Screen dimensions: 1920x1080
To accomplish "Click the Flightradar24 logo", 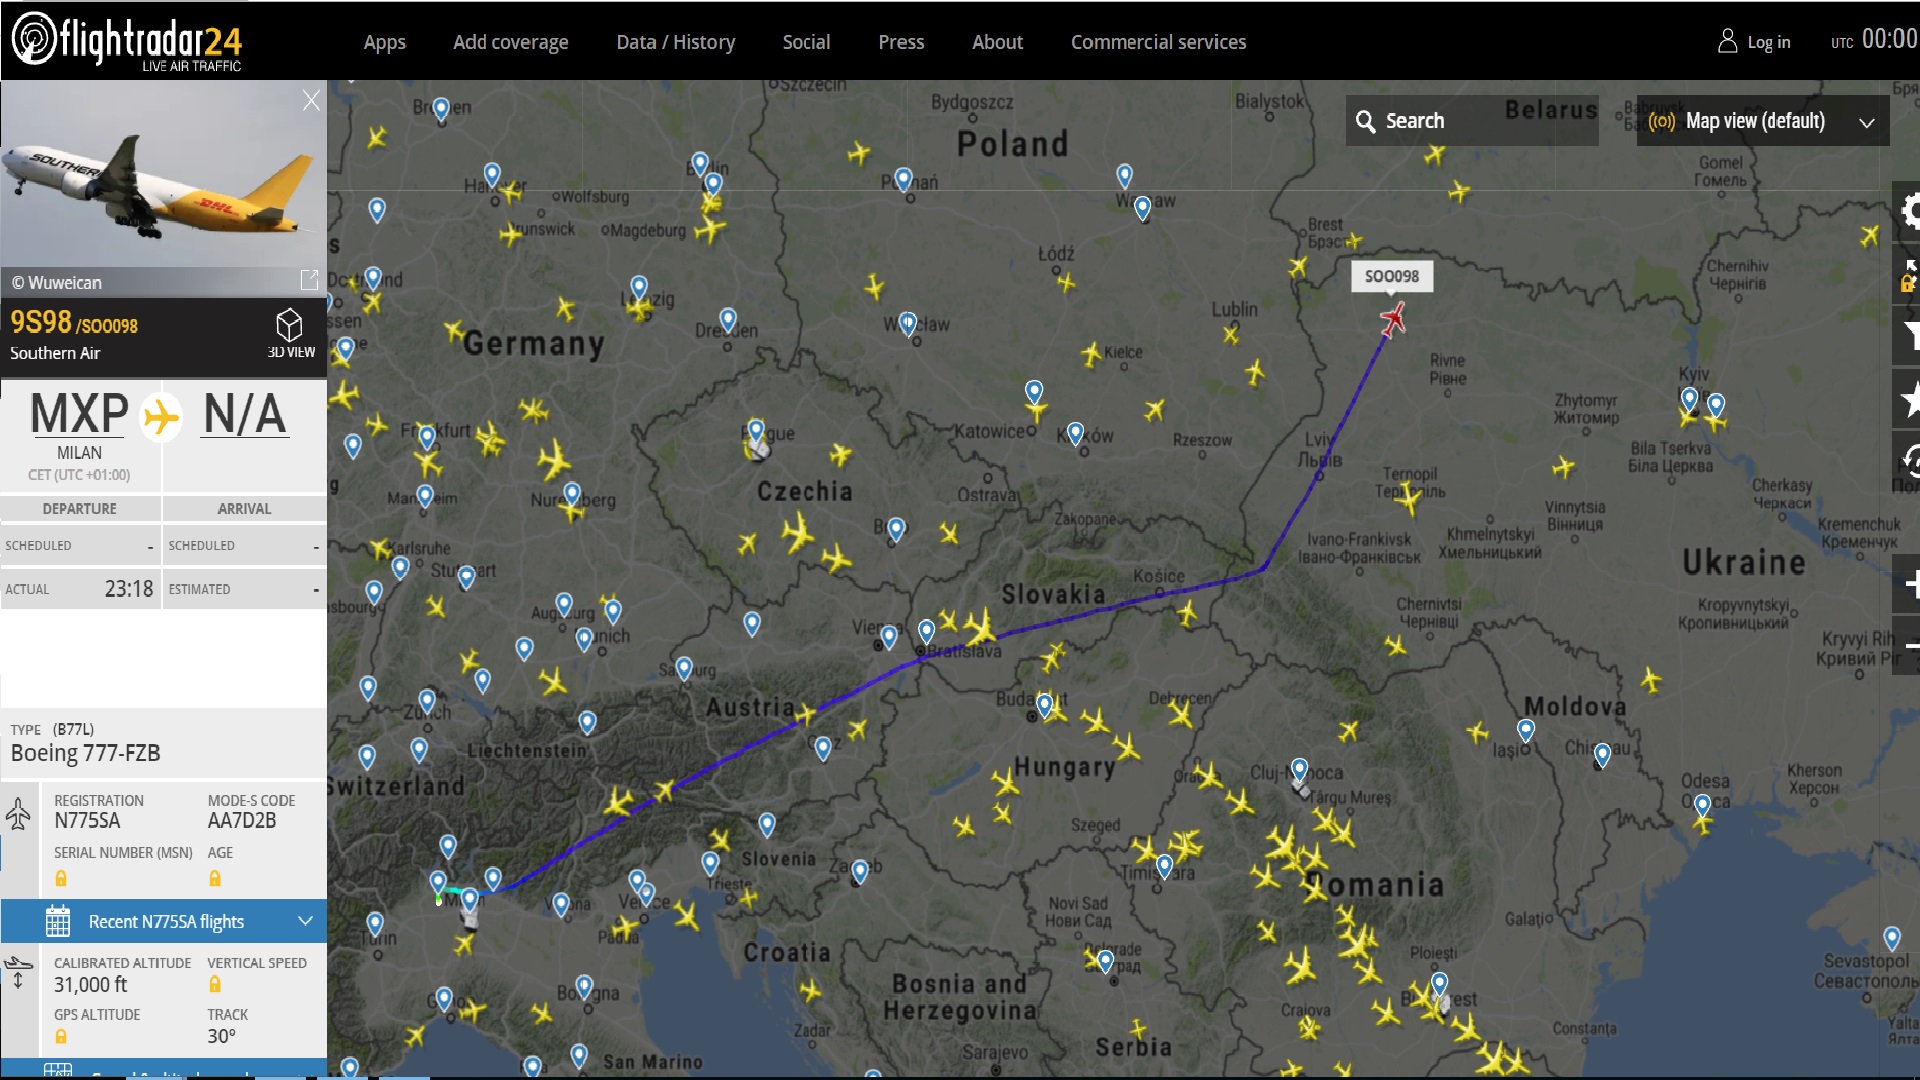I will click(x=127, y=41).
